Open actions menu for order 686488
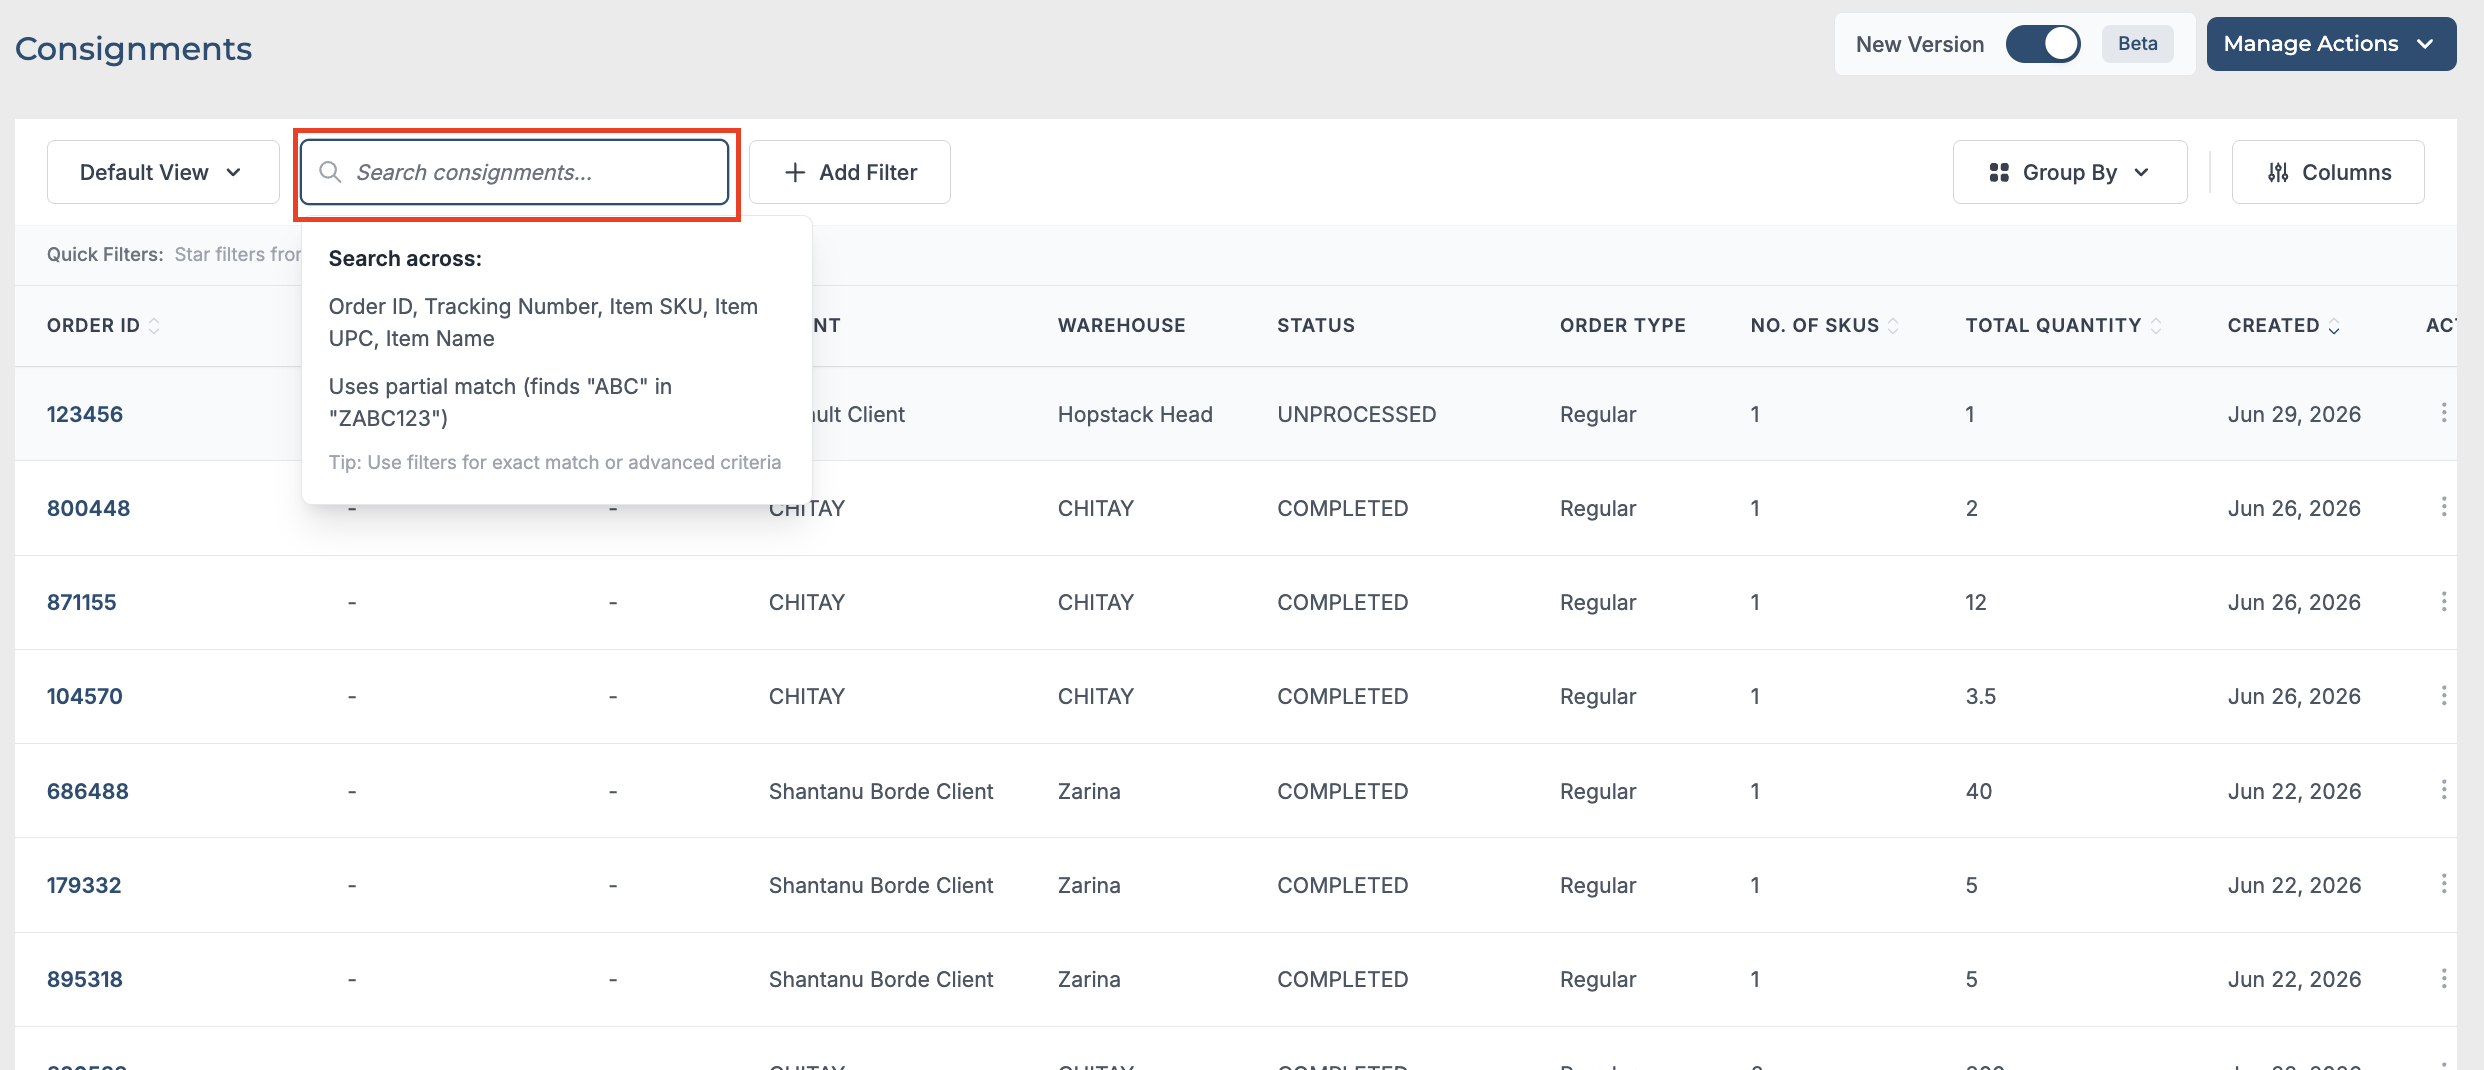This screenshot has height=1070, width=2484. (x=2443, y=790)
